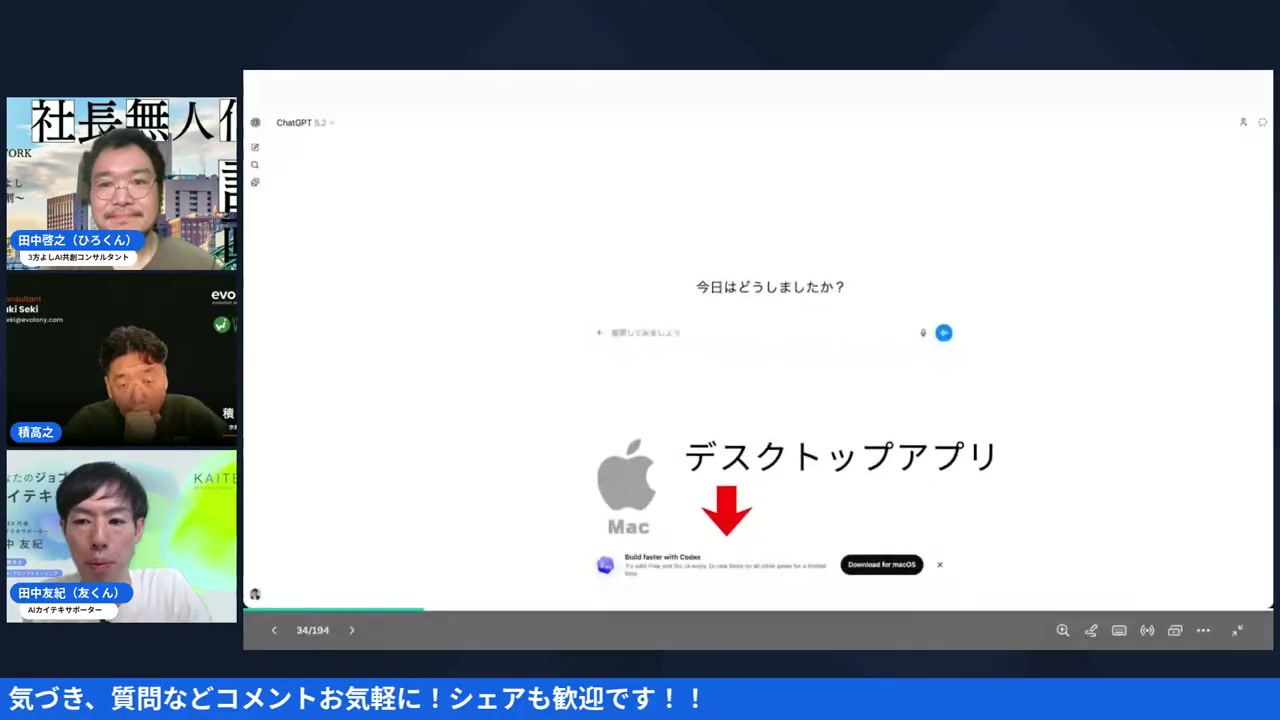
Task: Click the microphone icon in the prompt bar
Action: 922,333
